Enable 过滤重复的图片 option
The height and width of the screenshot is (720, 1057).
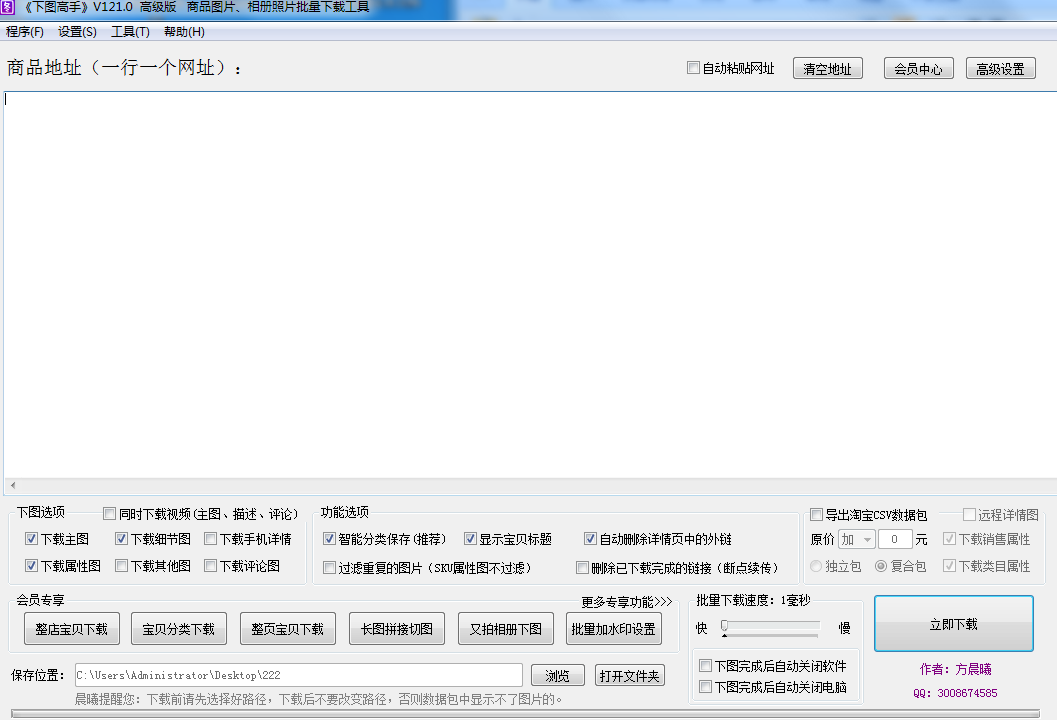(329, 567)
